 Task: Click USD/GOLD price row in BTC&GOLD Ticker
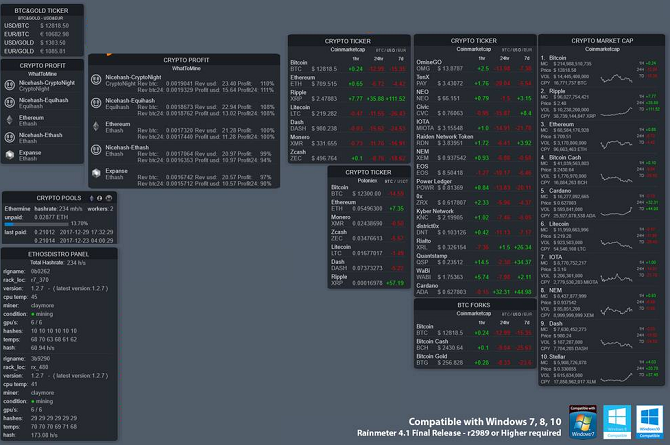[35, 43]
